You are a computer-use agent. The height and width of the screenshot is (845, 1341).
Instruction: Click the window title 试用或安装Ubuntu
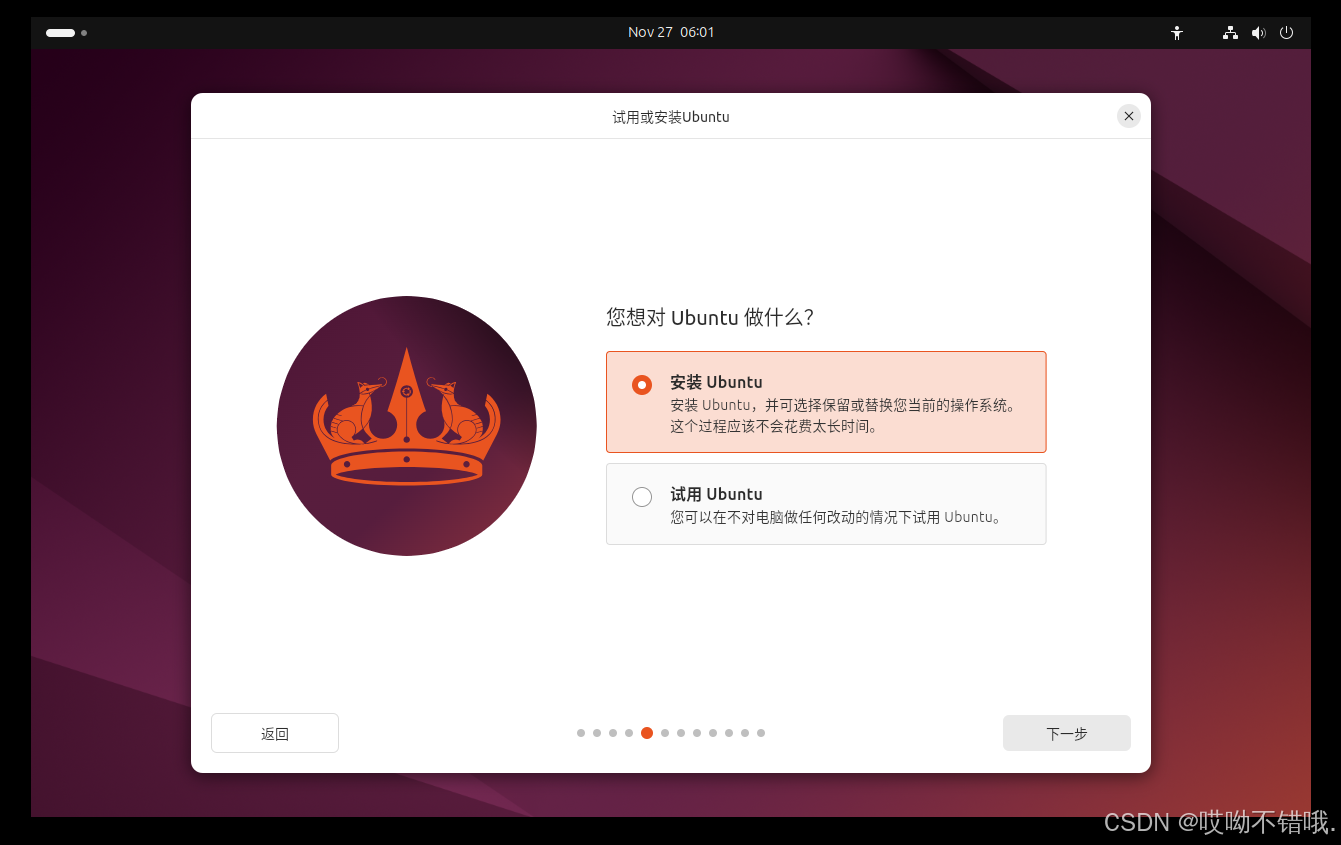click(671, 117)
